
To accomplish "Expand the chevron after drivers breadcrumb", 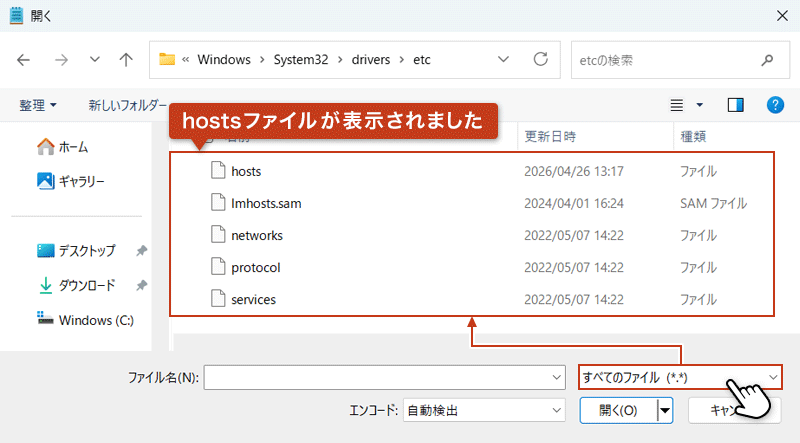I will [x=402, y=60].
